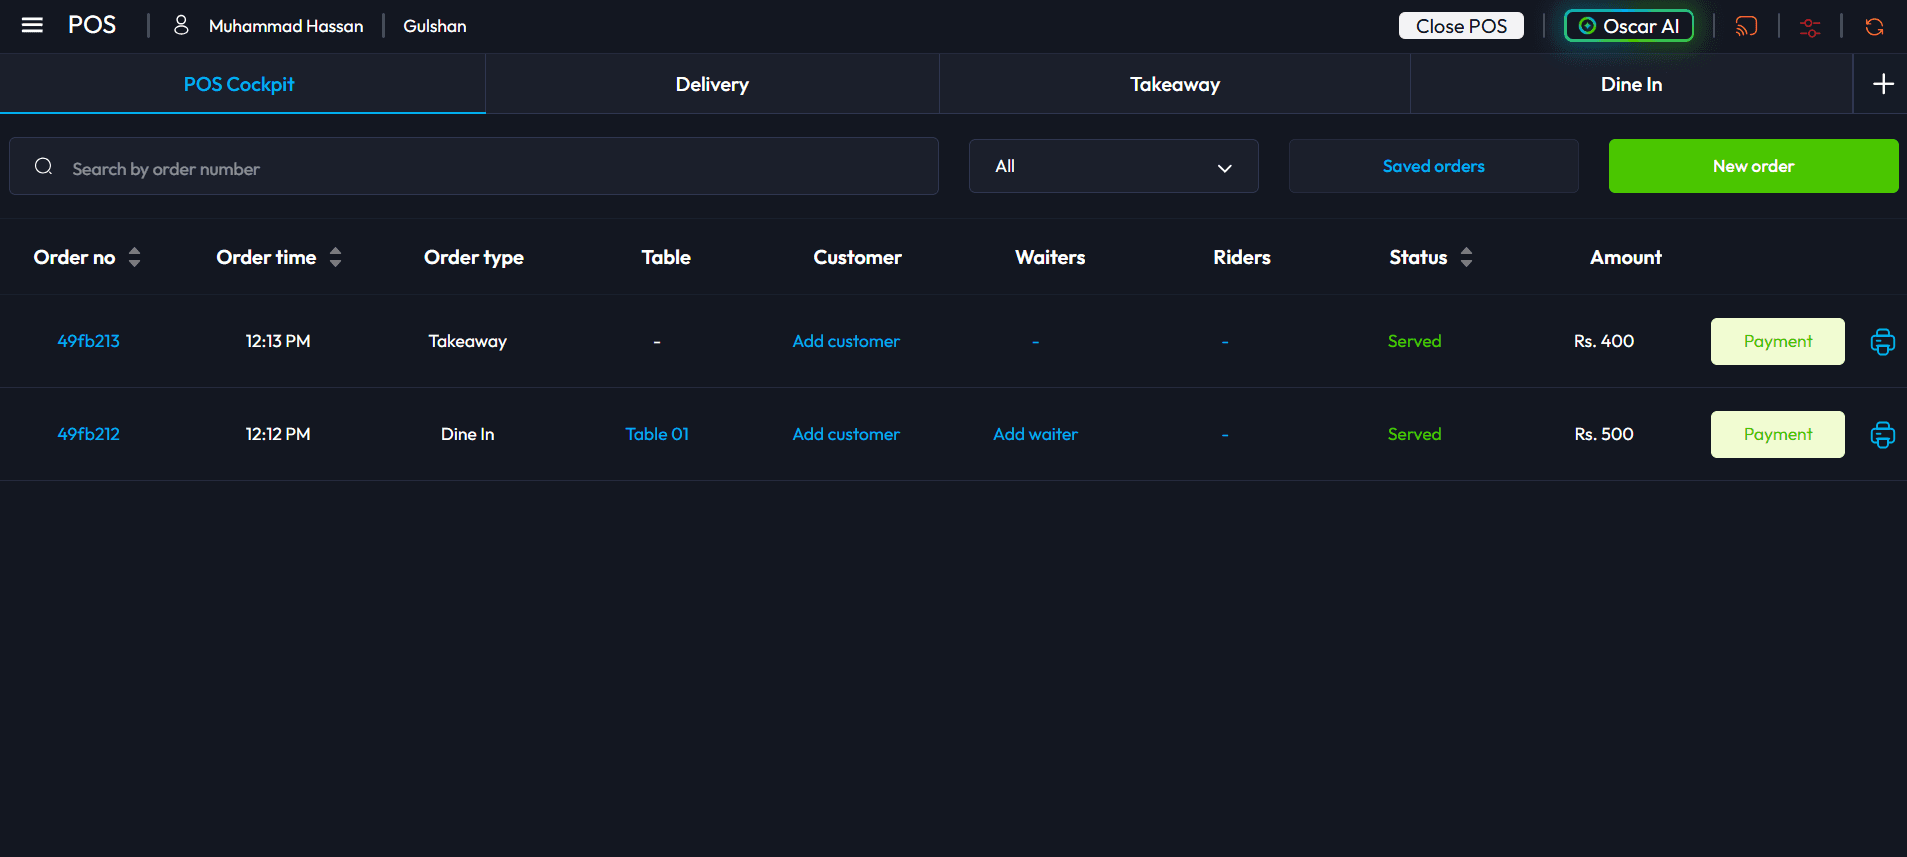The image size is (1907, 857).
Task: Open order 49fb213 details
Action: 88,341
